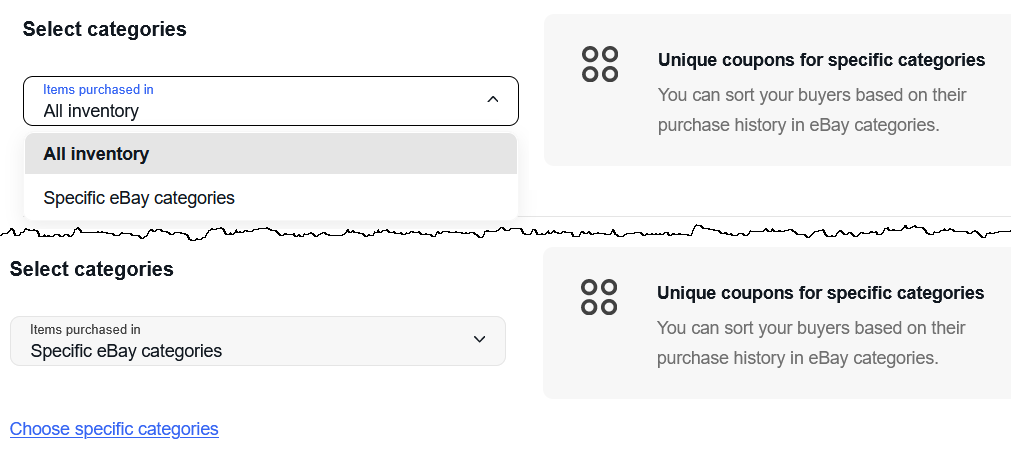
Task: Click the four-circles icon in the lower card
Action: pos(599,297)
